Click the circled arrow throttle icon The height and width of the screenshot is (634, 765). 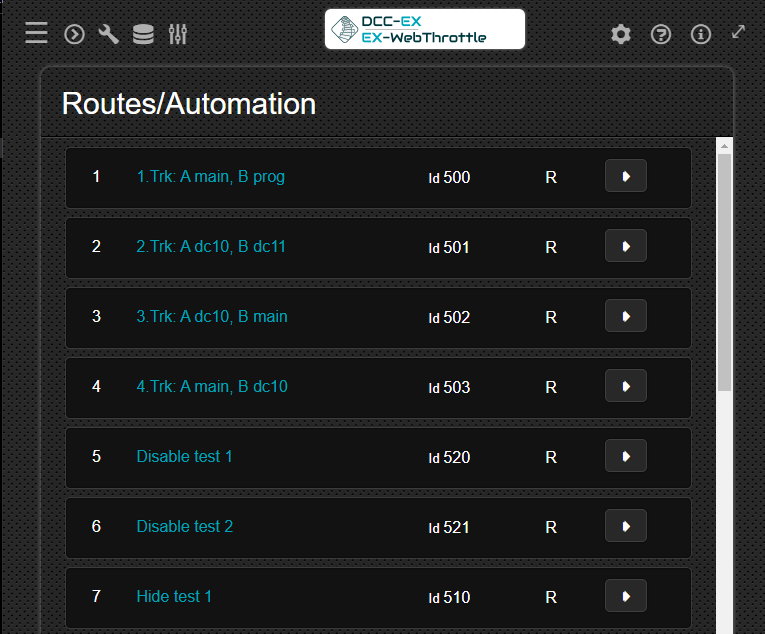click(x=74, y=34)
